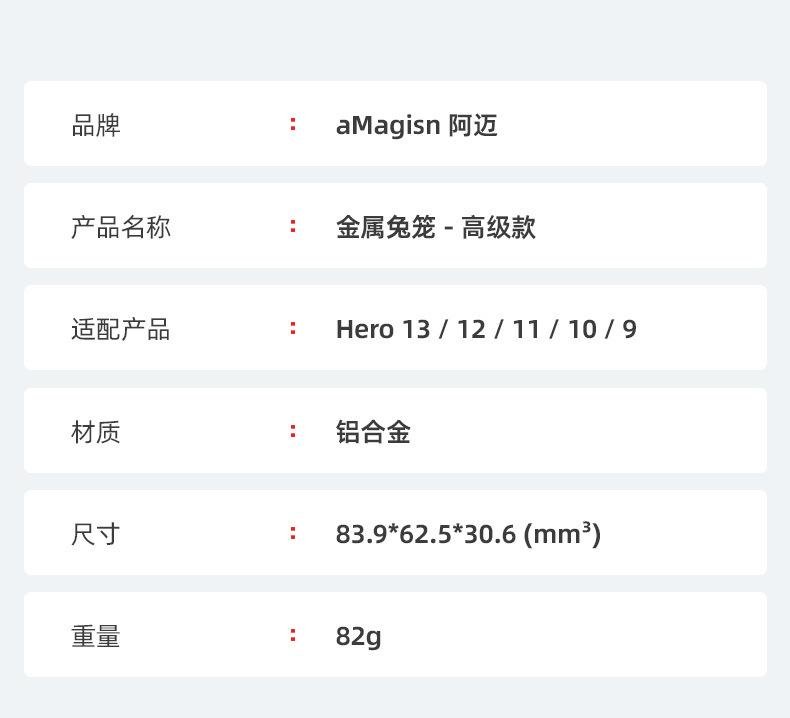Viewport: 790px width, 718px height.
Task: Click the red colon beside 适配产品
Action: click(293, 328)
